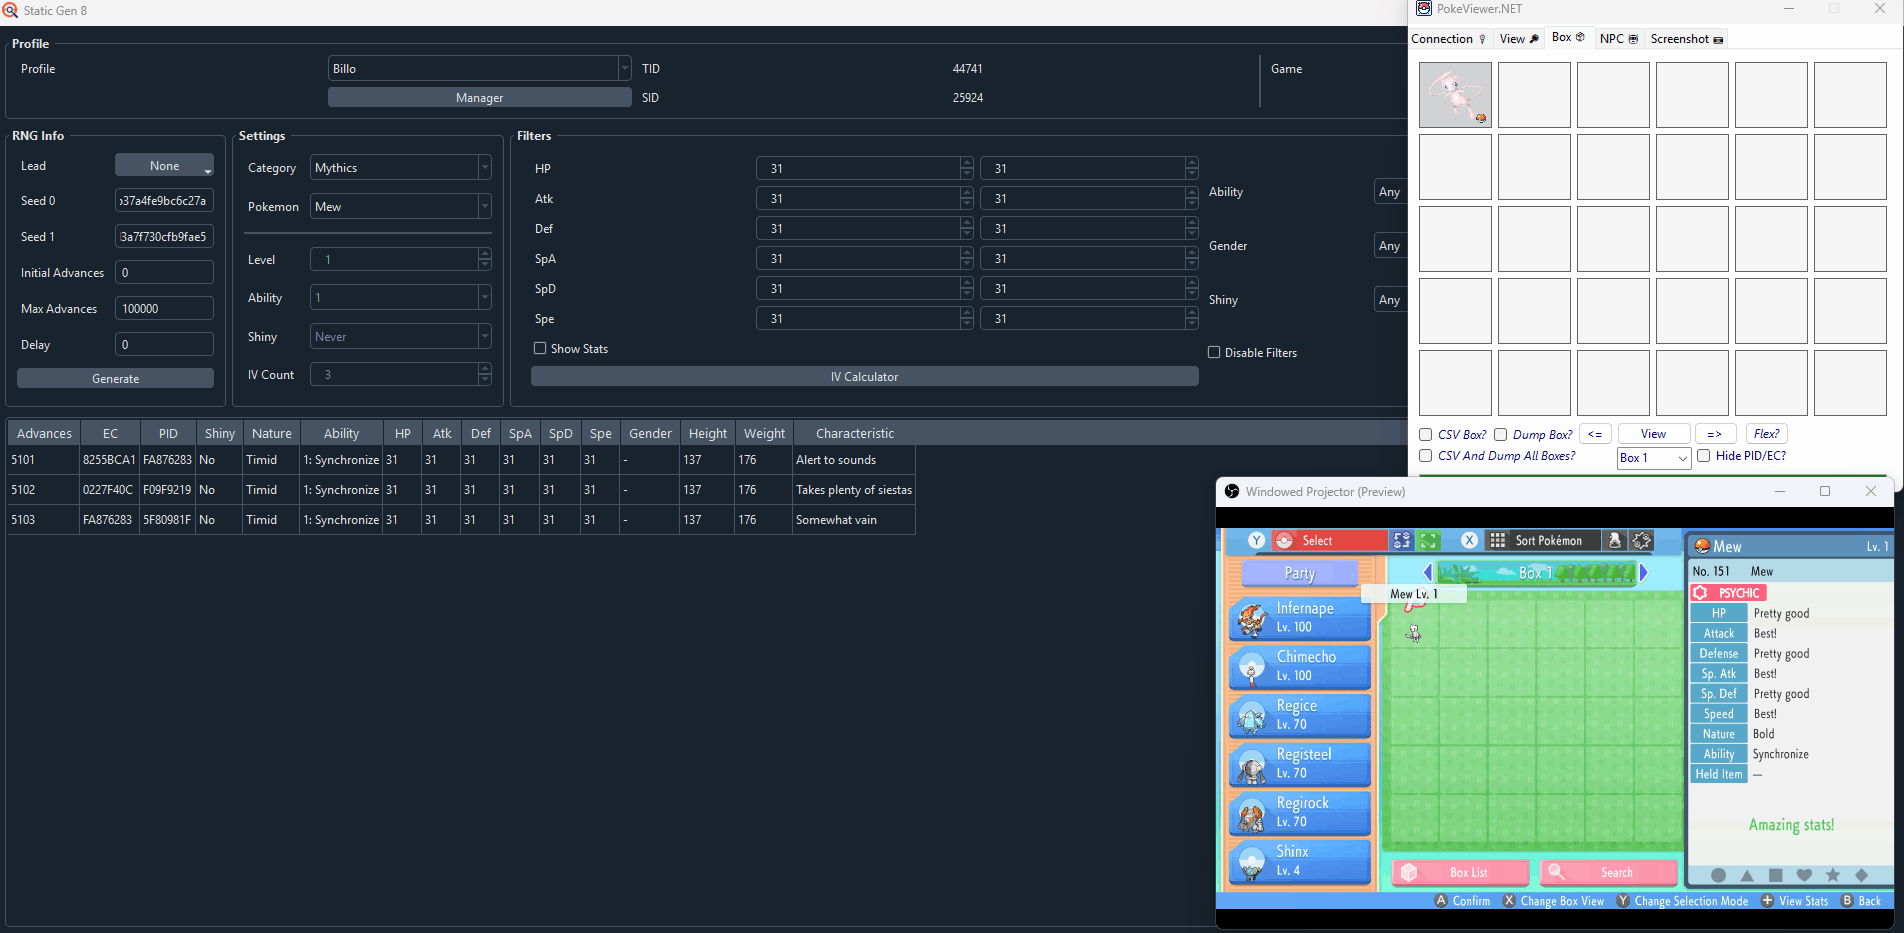Open the Gender filter Any dropdown
Screen dimensions: 1904x933
point(1391,245)
